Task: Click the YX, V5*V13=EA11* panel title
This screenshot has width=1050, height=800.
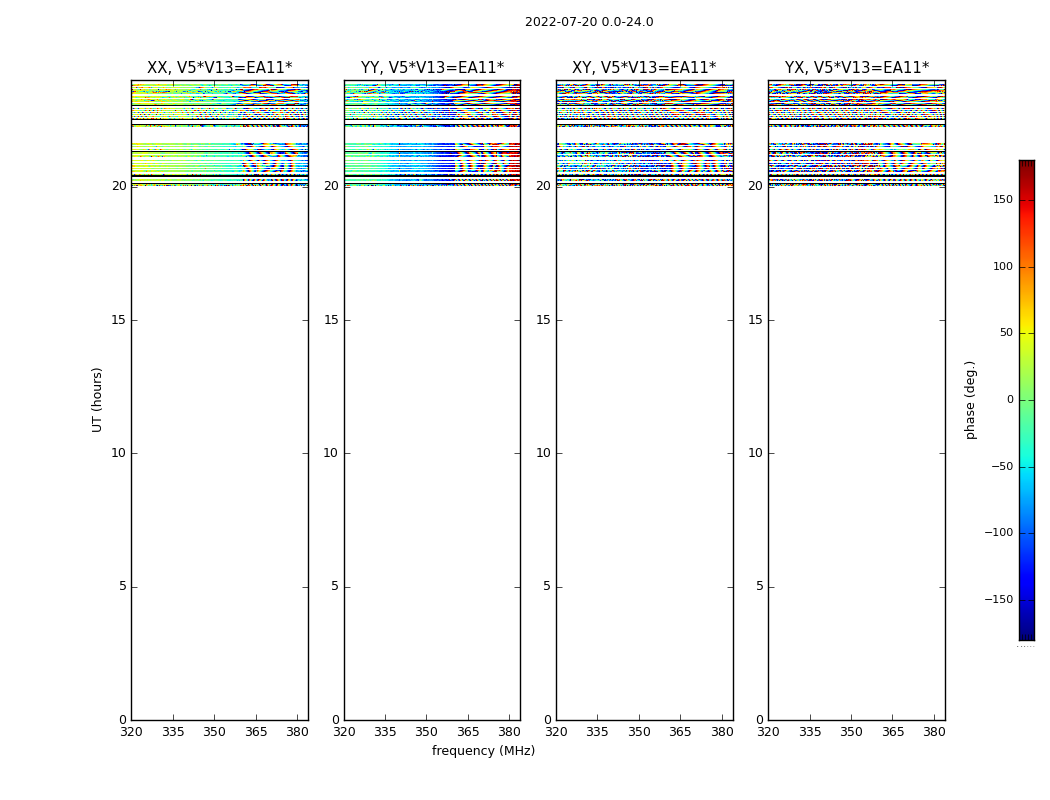Action: pos(856,68)
